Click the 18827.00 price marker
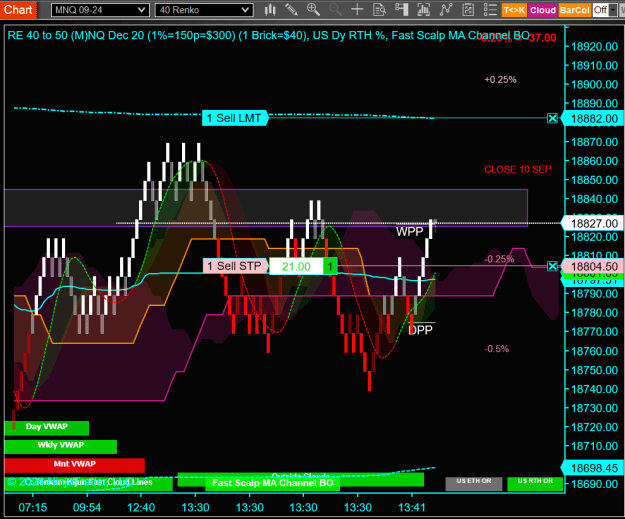The width and height of the screenshot is (625, 519). point(594,224)
